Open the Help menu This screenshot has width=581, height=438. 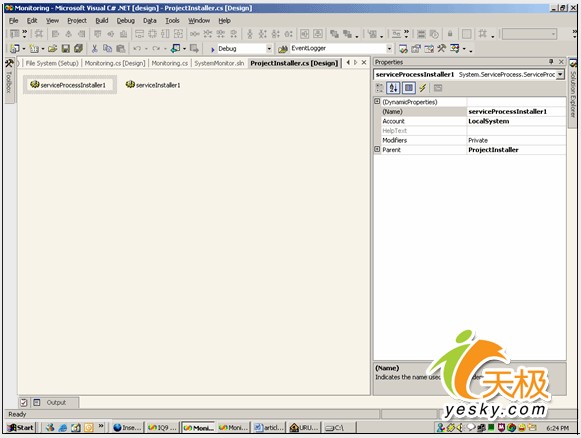tap(225, 21)
